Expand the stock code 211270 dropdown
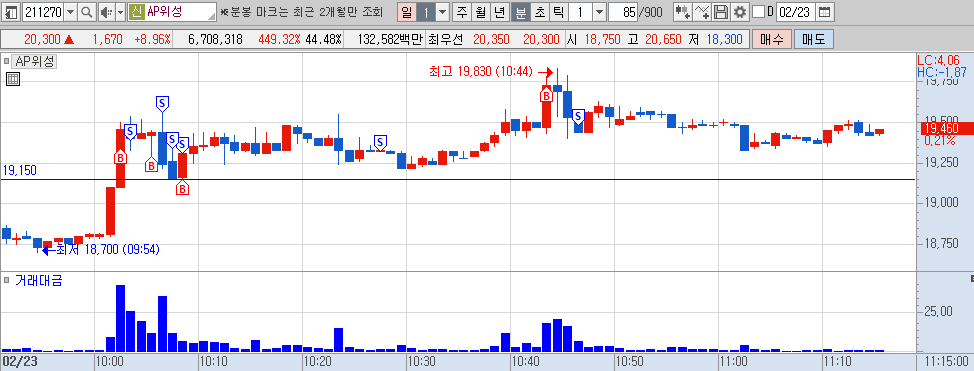974x371 pixels. [x=70, y=12]
